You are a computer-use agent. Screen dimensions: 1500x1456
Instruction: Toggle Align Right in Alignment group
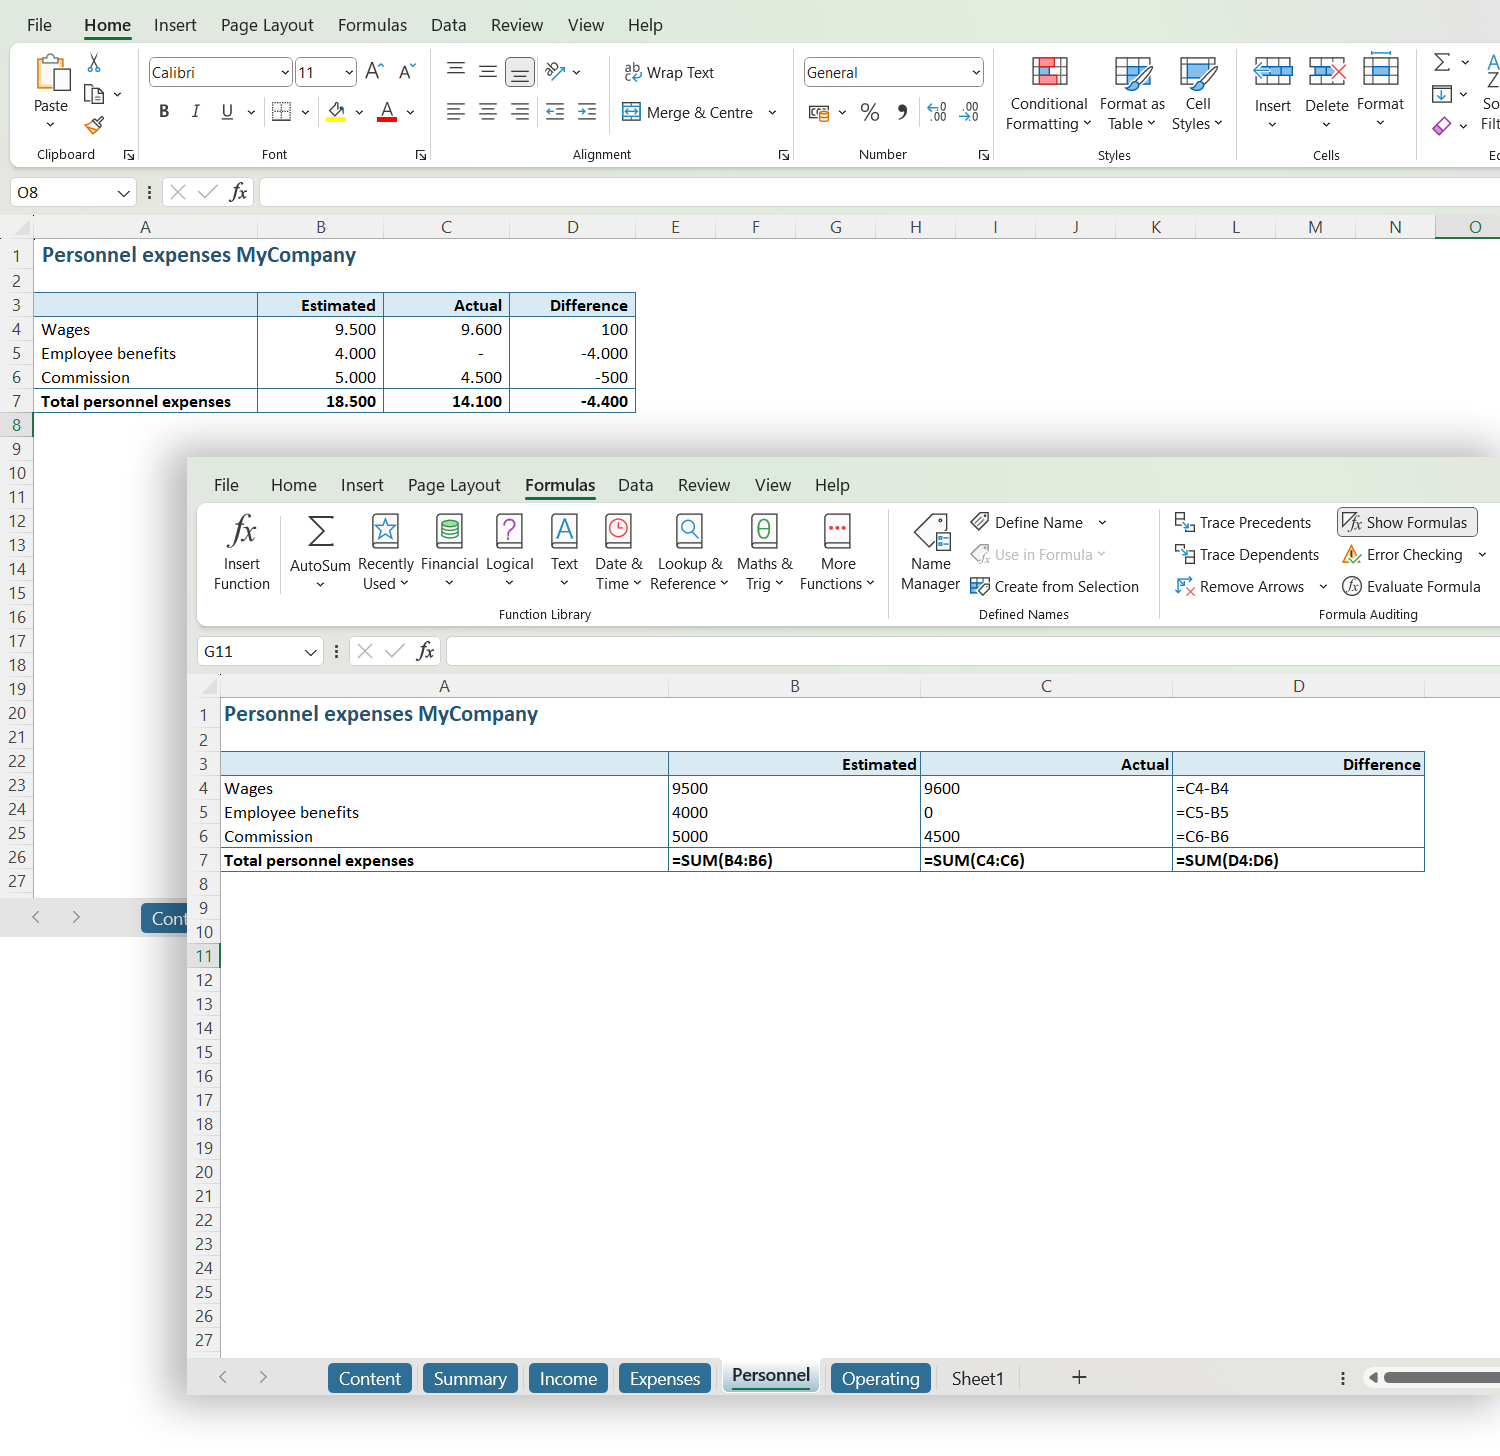pos(520,112)
